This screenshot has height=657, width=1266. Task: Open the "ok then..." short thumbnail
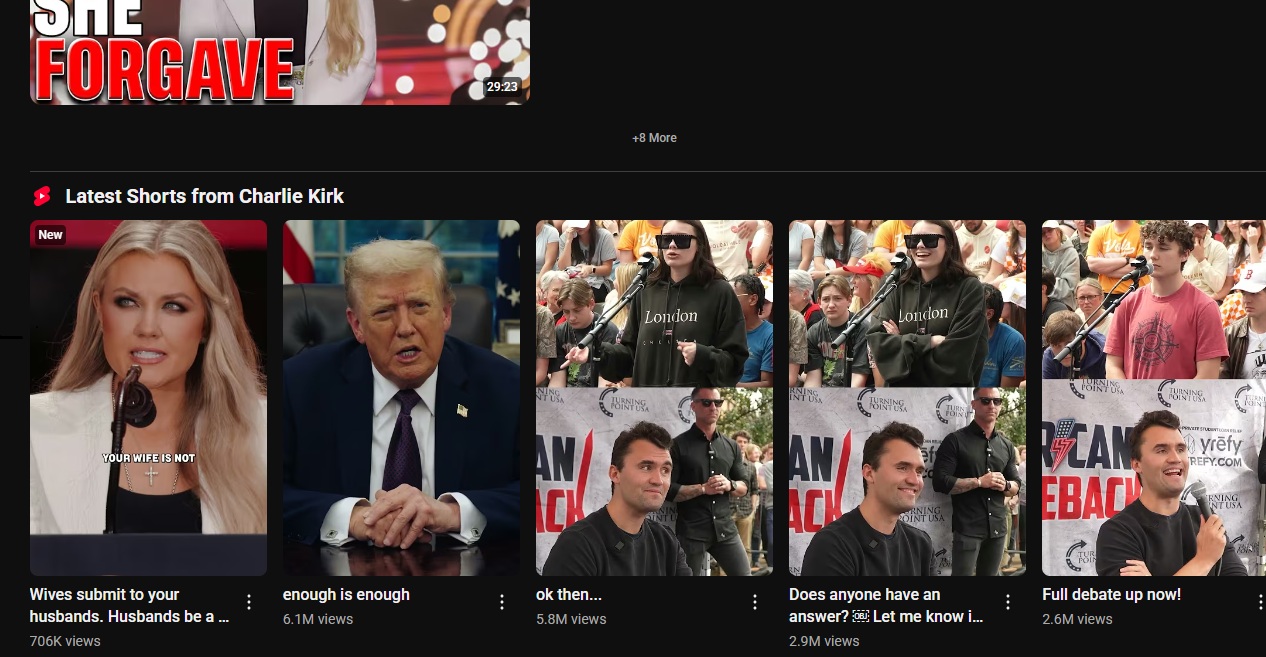click(654, 400)
